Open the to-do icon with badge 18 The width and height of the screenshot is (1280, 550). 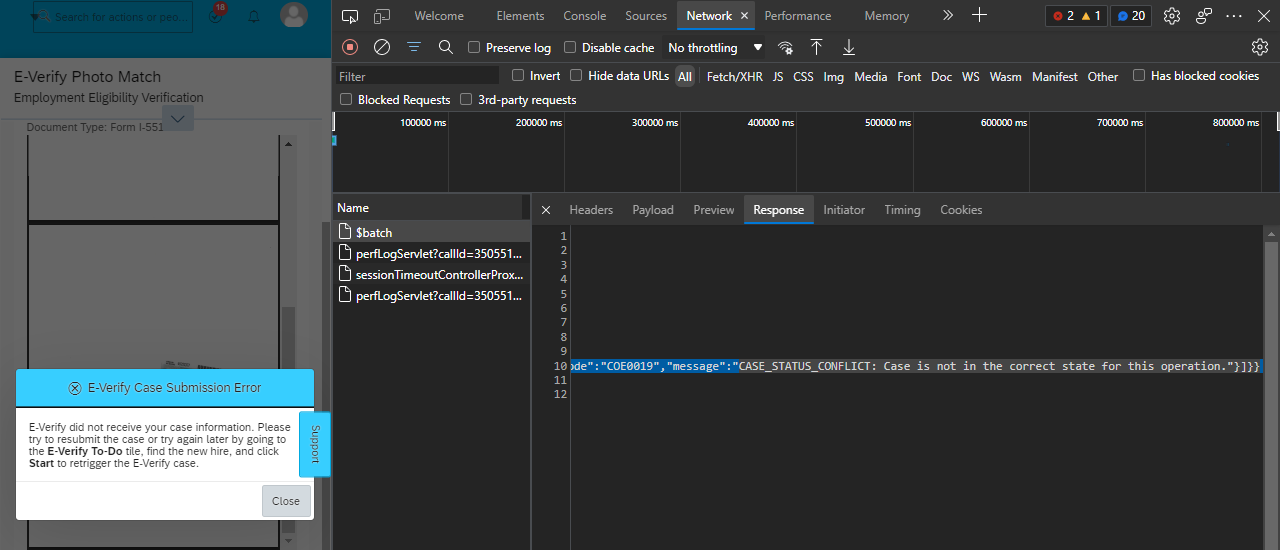pos(216,14)
